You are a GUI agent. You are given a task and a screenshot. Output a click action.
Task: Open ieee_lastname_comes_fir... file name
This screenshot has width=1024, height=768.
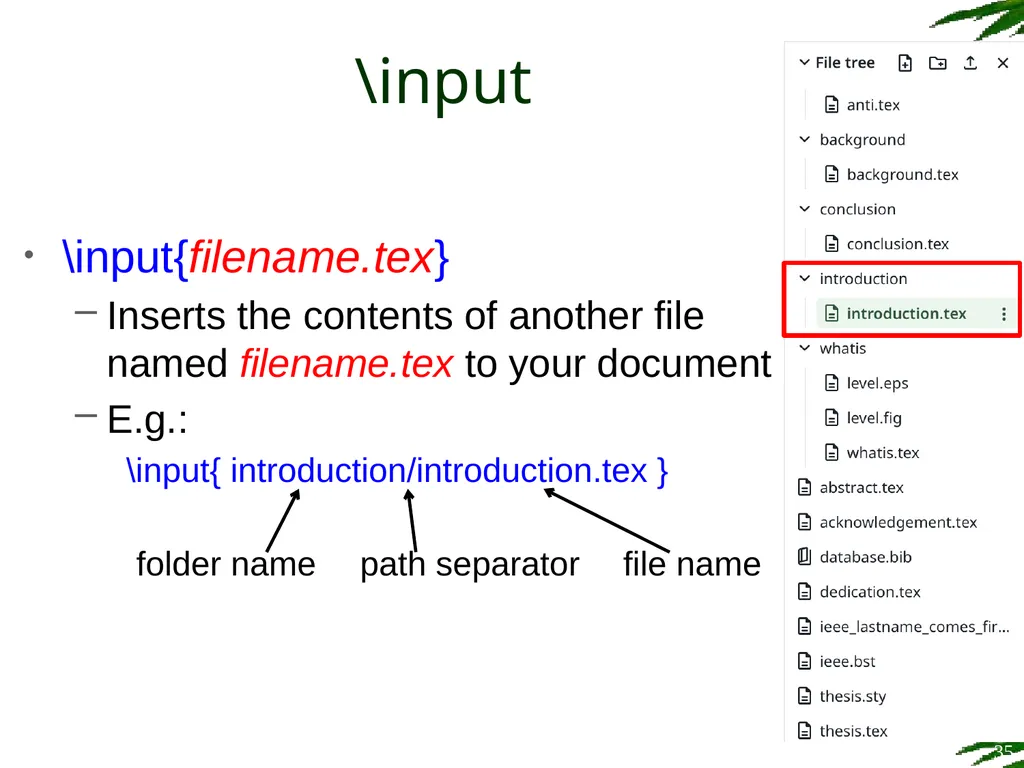coord(914,627)
